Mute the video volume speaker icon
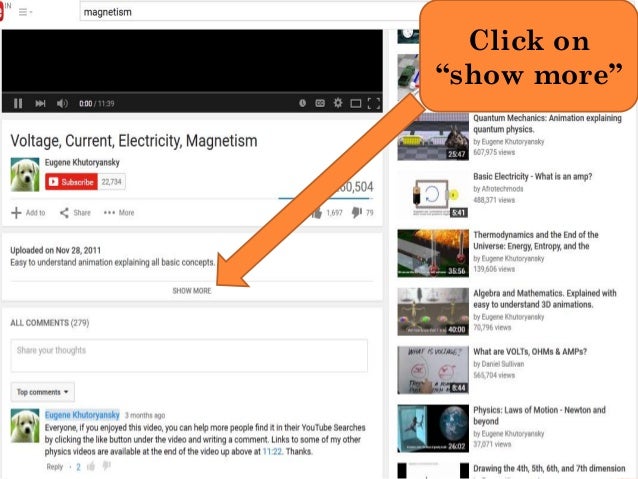The image size is (638, 479). coord(62,103)
